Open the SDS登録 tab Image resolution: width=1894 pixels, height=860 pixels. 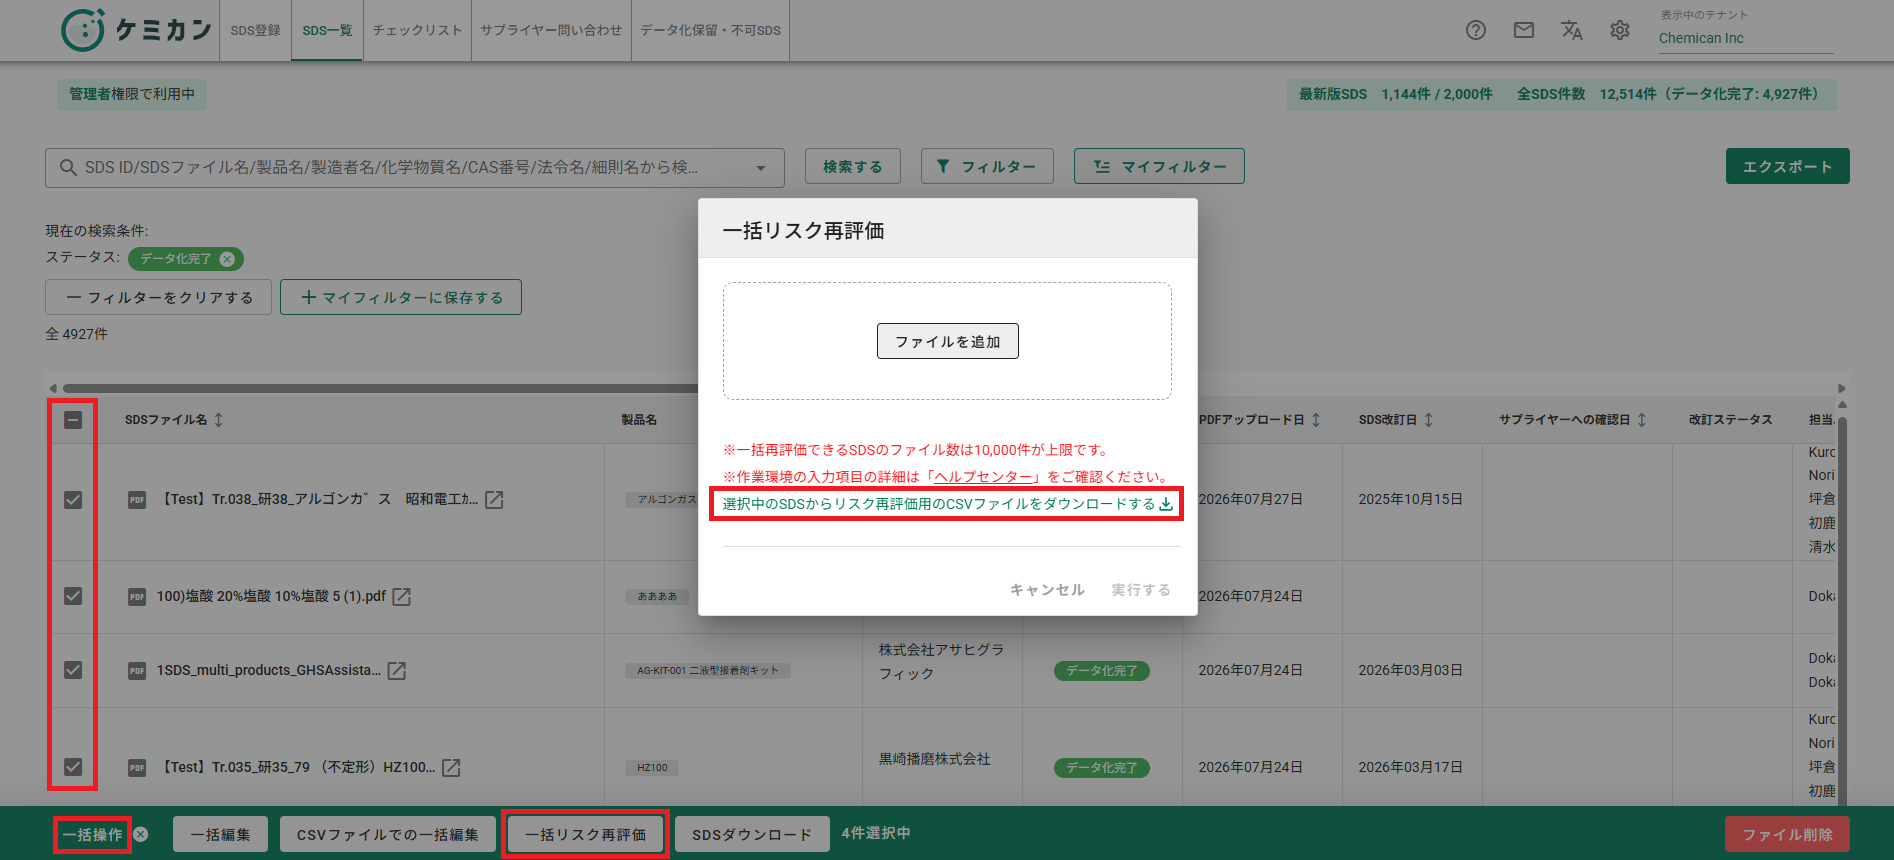click(255, 30)
